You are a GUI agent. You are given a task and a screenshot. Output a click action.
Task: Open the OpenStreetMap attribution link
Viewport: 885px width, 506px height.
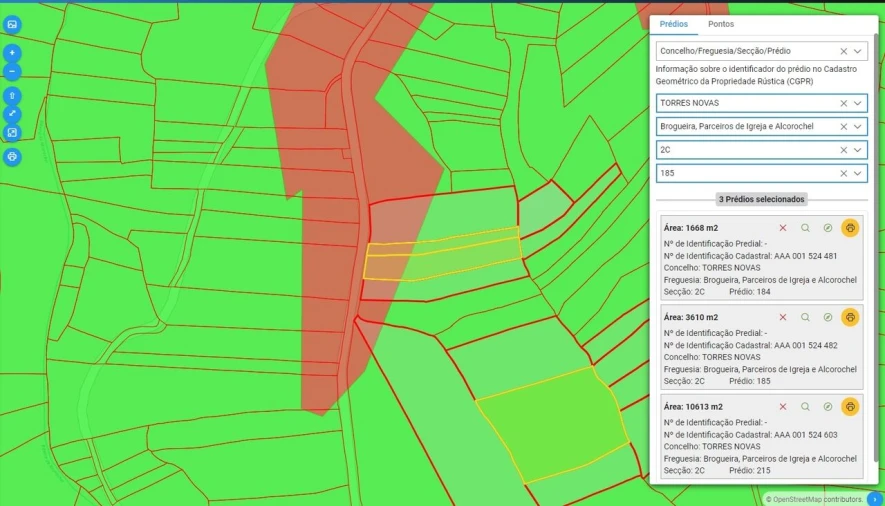[x=798, y=499]
